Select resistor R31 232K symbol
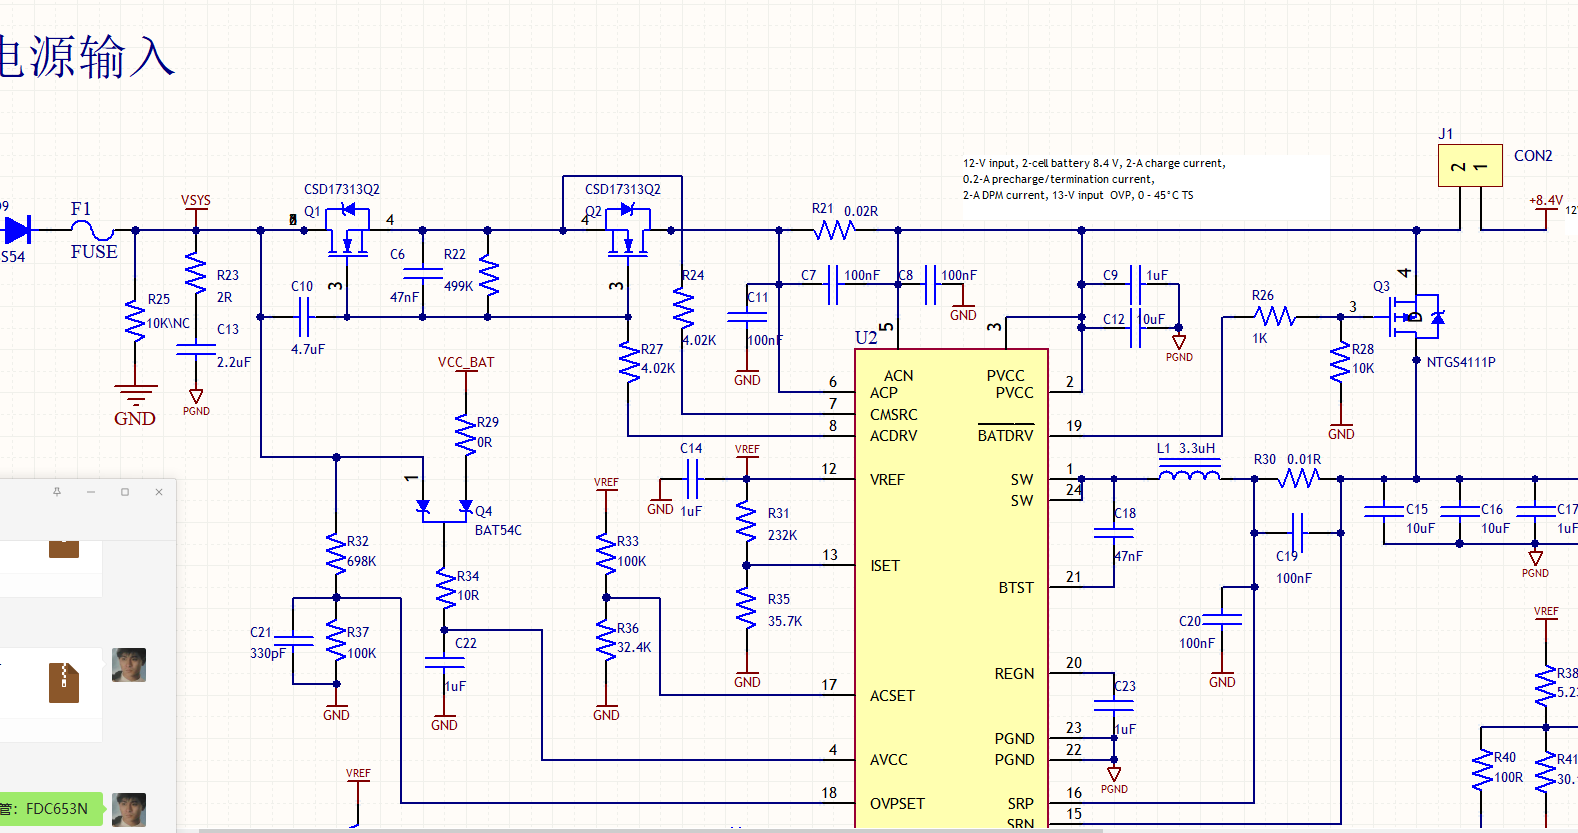 pos(746,522)
